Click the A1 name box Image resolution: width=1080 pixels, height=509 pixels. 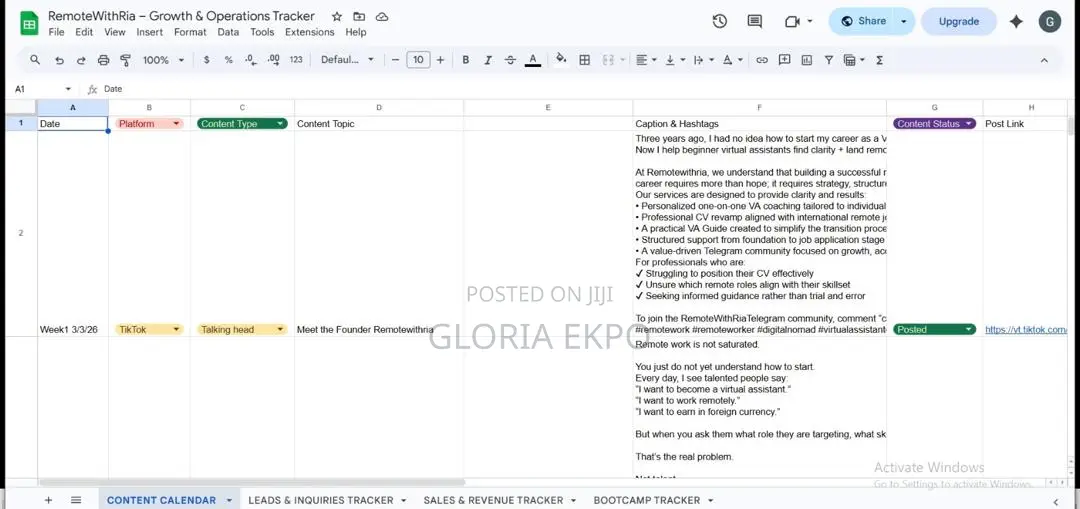tap(43, 89)
